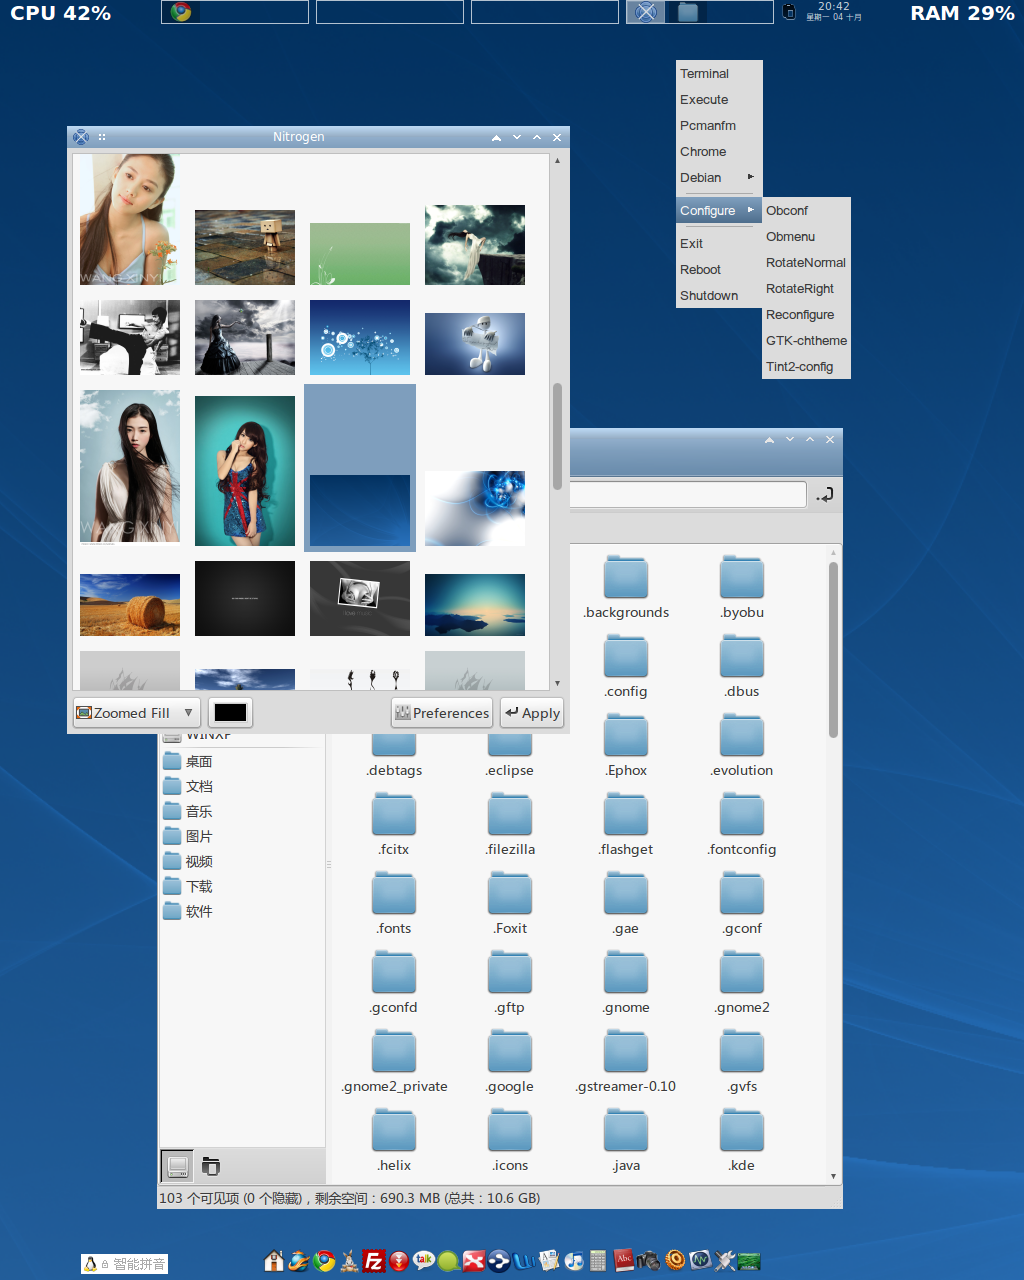Click Reboot in the desktop menu
Image resolution: width=1024 pixels, height=1280 pixels.
(718, 270)
